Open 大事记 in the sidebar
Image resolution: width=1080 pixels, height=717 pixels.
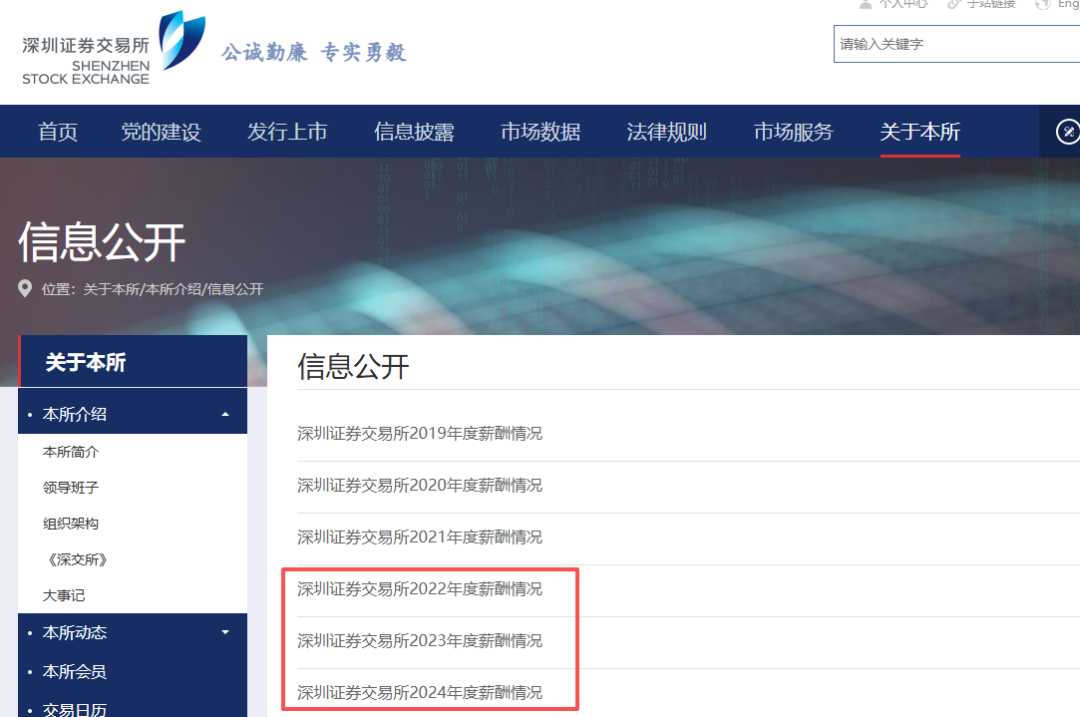(x=64, y=596)
